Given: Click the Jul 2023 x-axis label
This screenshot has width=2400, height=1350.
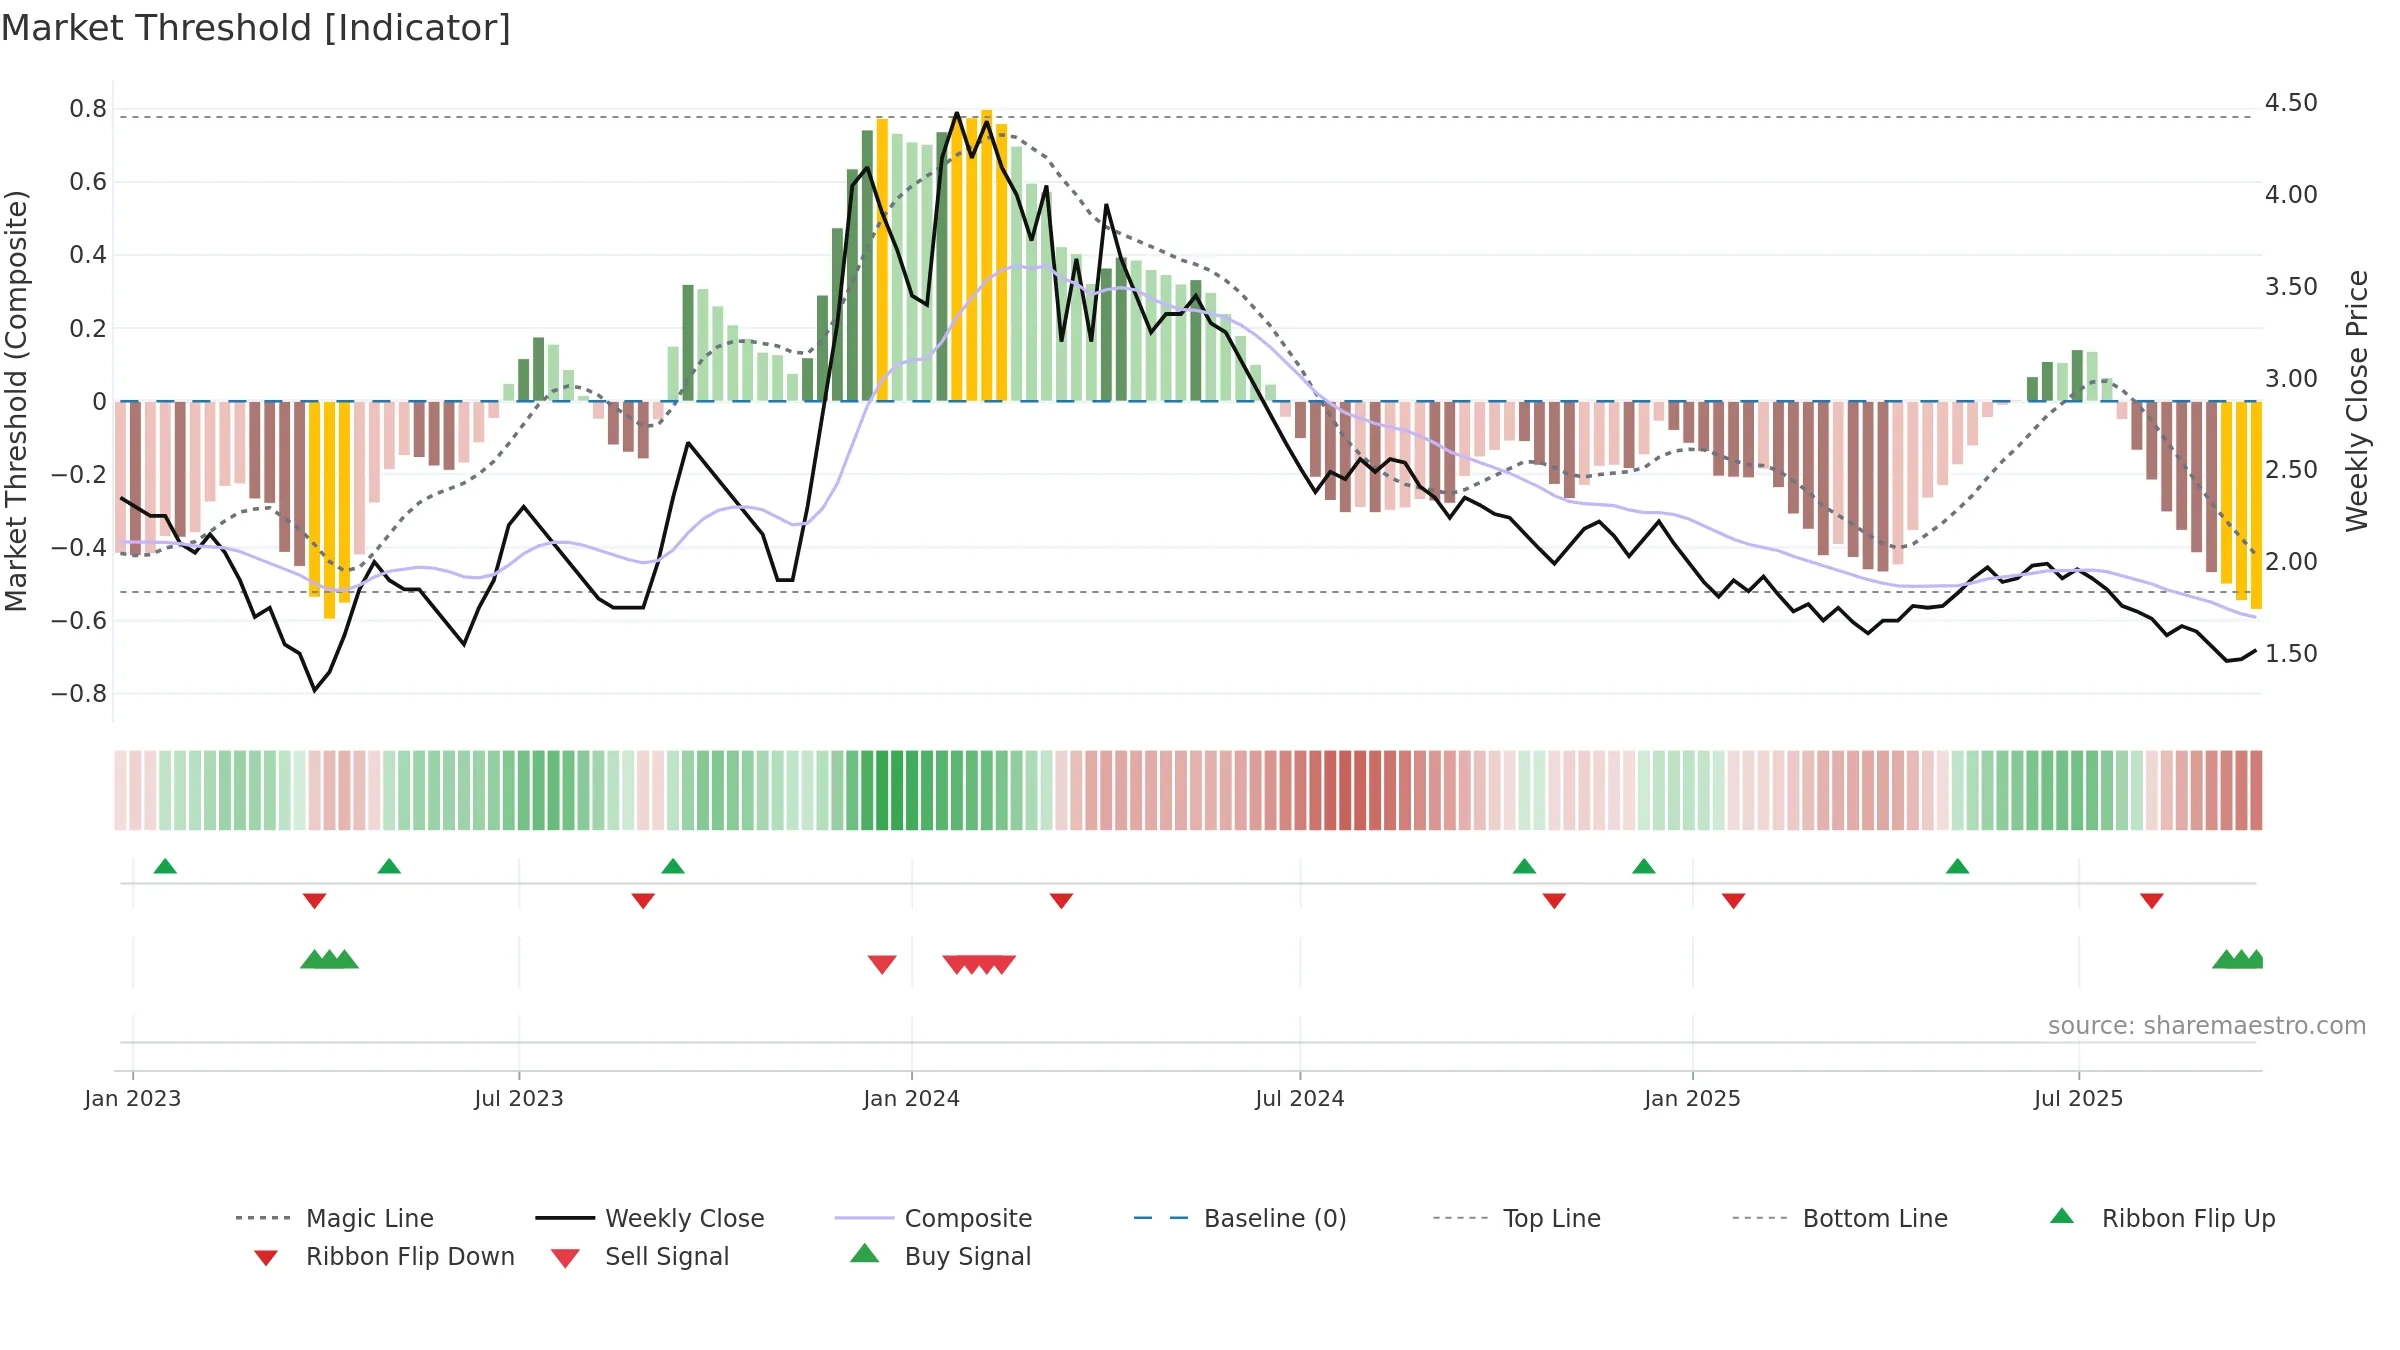Looking at the screenshot, I should coord(519,1098).
